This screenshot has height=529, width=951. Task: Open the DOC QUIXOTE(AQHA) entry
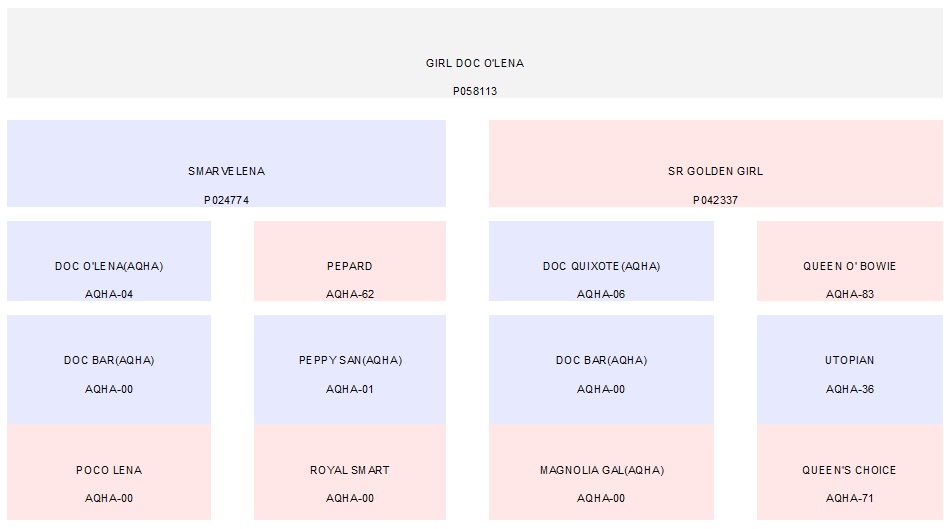(x=601, y=266)
